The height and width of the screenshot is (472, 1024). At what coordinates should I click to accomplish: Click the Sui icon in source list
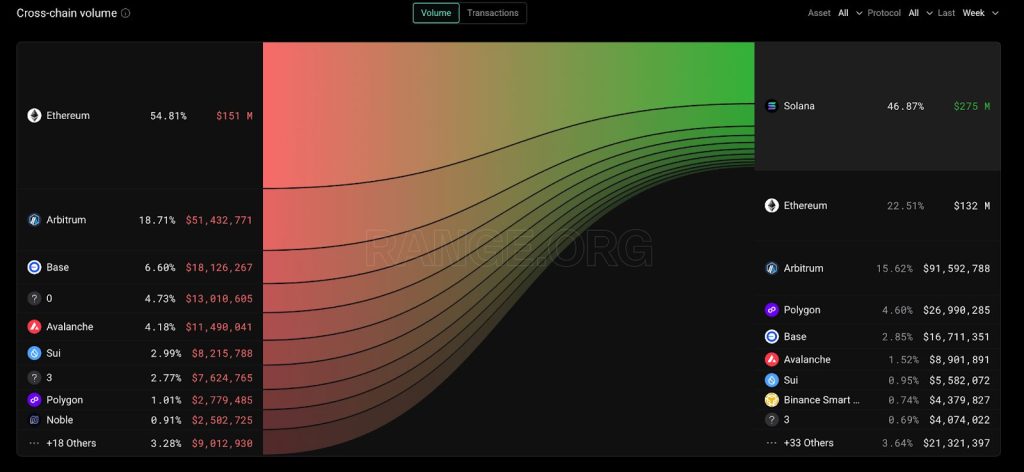34,353
